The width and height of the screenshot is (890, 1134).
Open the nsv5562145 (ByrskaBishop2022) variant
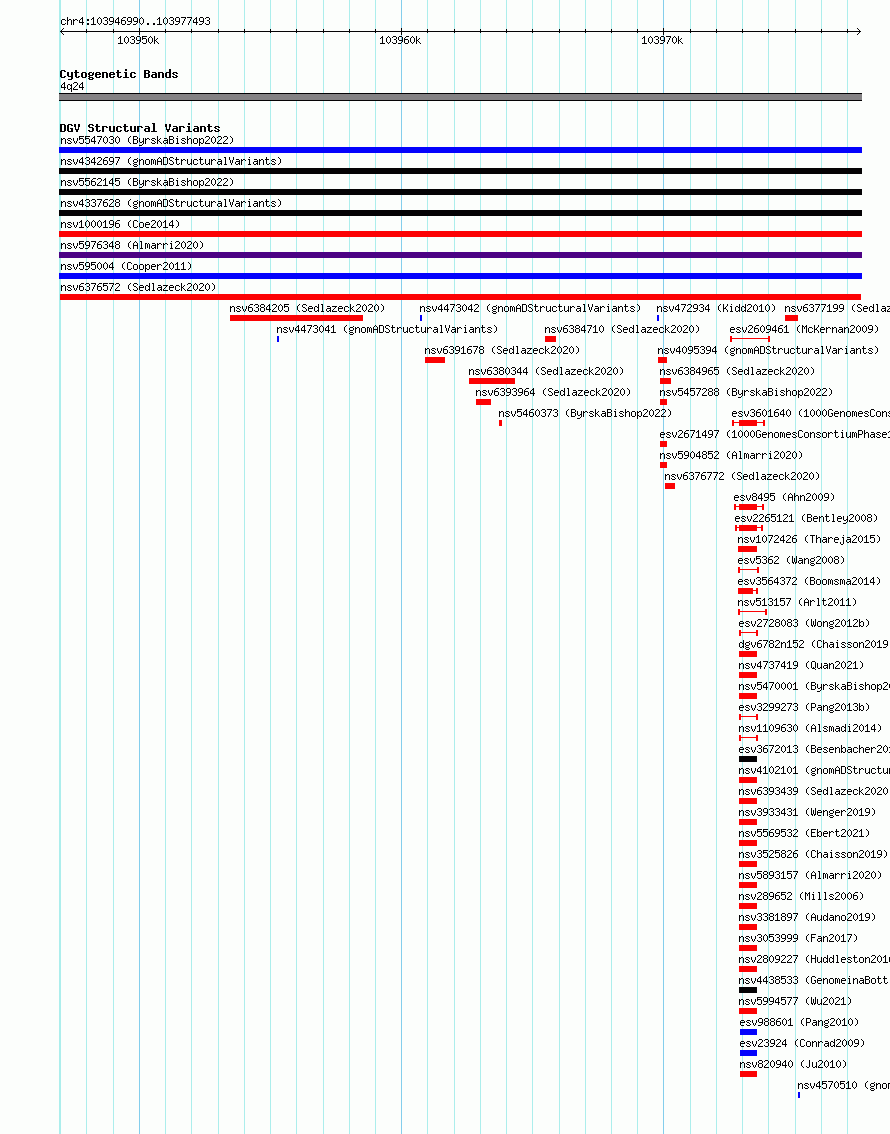tap(147, 182)
